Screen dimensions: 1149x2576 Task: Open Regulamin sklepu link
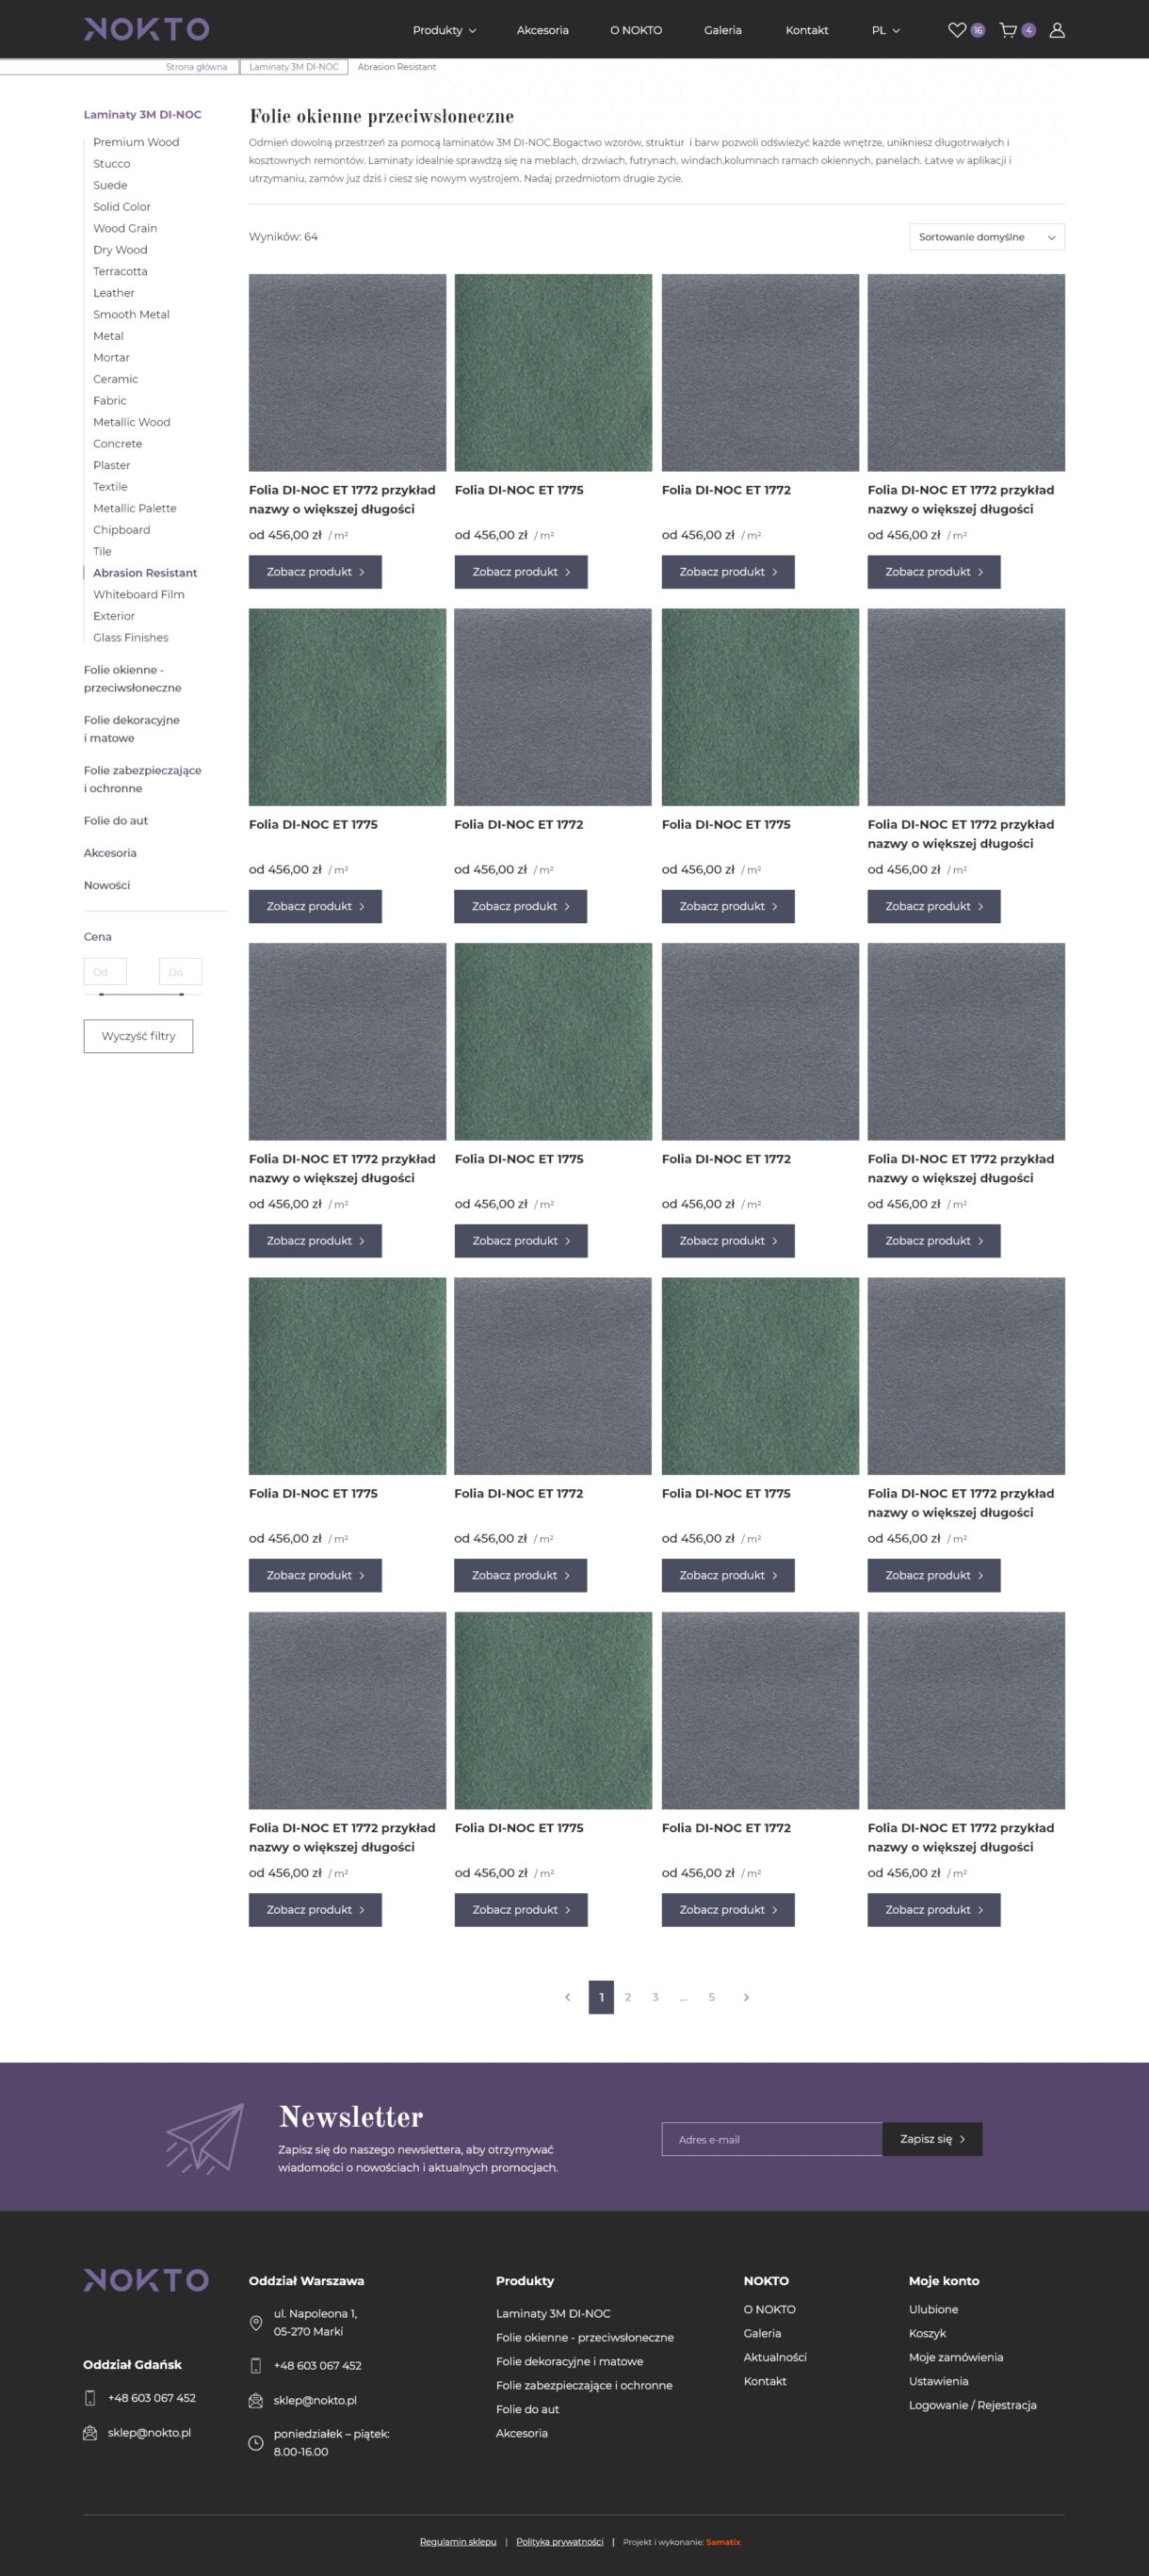[x=458, y=2542]
